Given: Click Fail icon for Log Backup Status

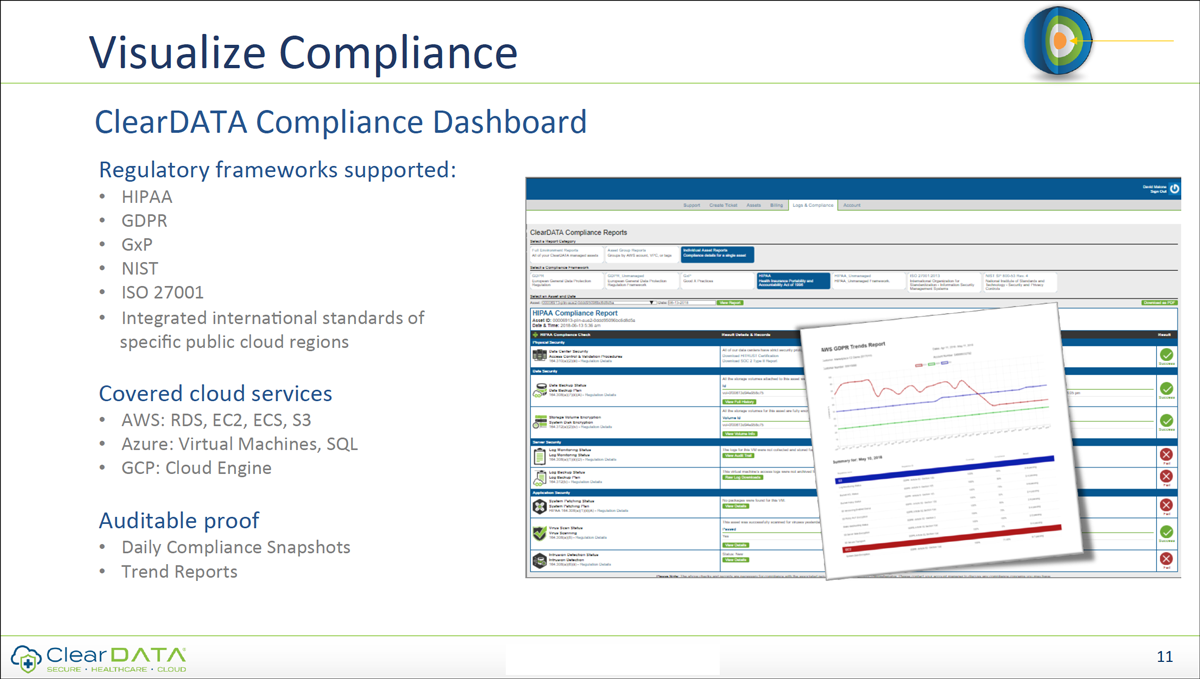Looking at the screenshot, I should click(1166, 477).
